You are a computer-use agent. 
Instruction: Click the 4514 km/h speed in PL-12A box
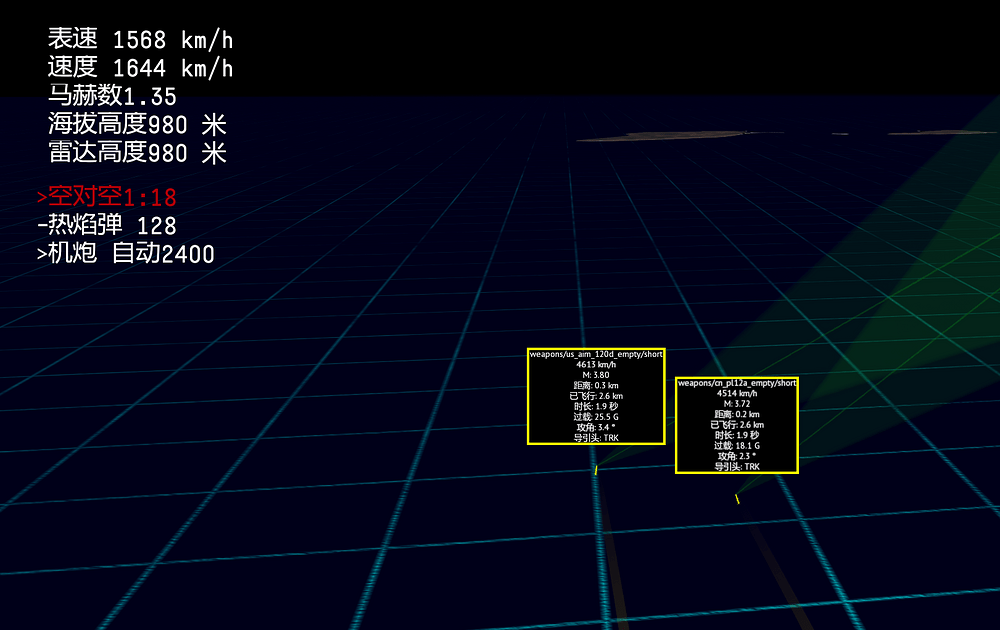737,394
